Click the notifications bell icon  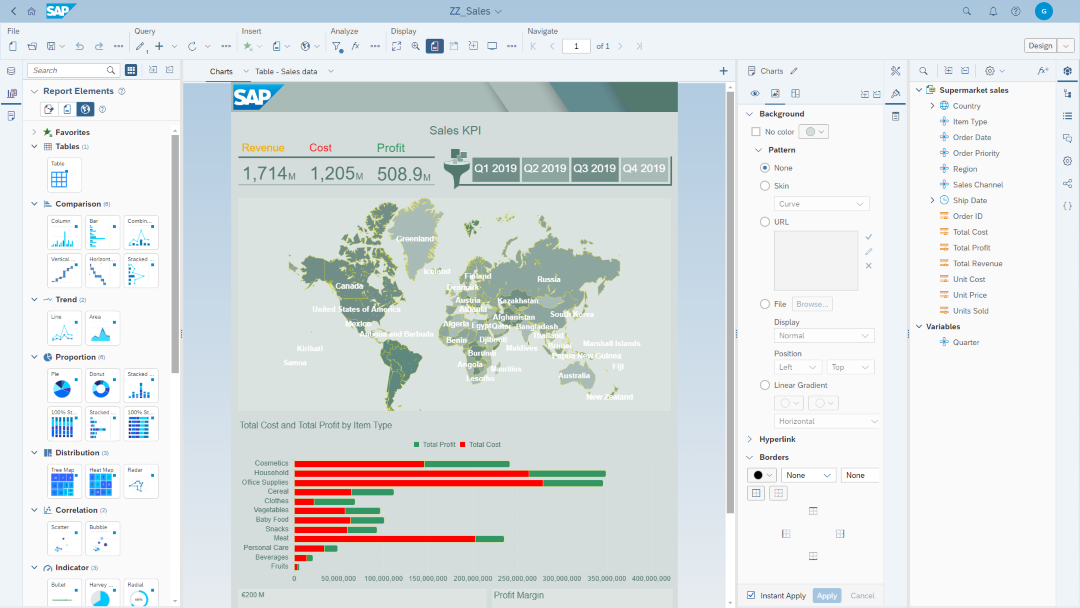tap(993, 11)
